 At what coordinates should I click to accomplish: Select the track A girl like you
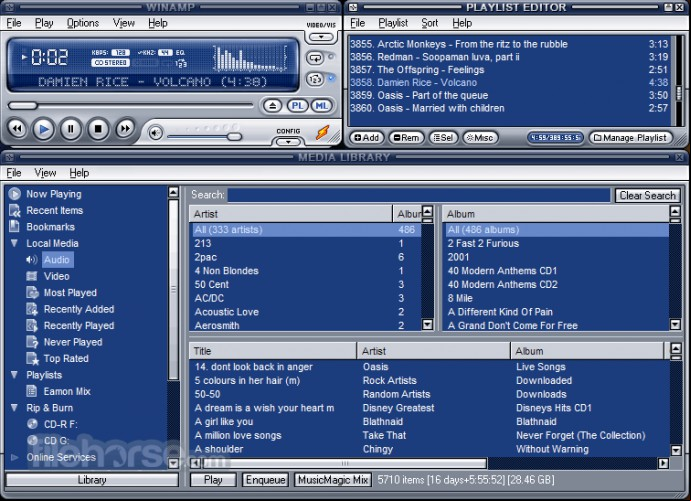(x=224, y=422)
